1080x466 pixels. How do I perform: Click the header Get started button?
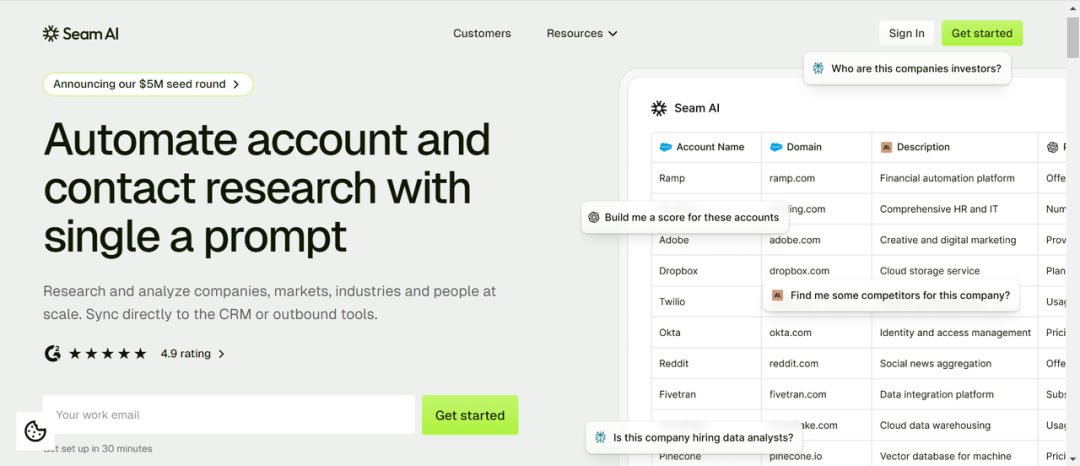pos(982,33)
